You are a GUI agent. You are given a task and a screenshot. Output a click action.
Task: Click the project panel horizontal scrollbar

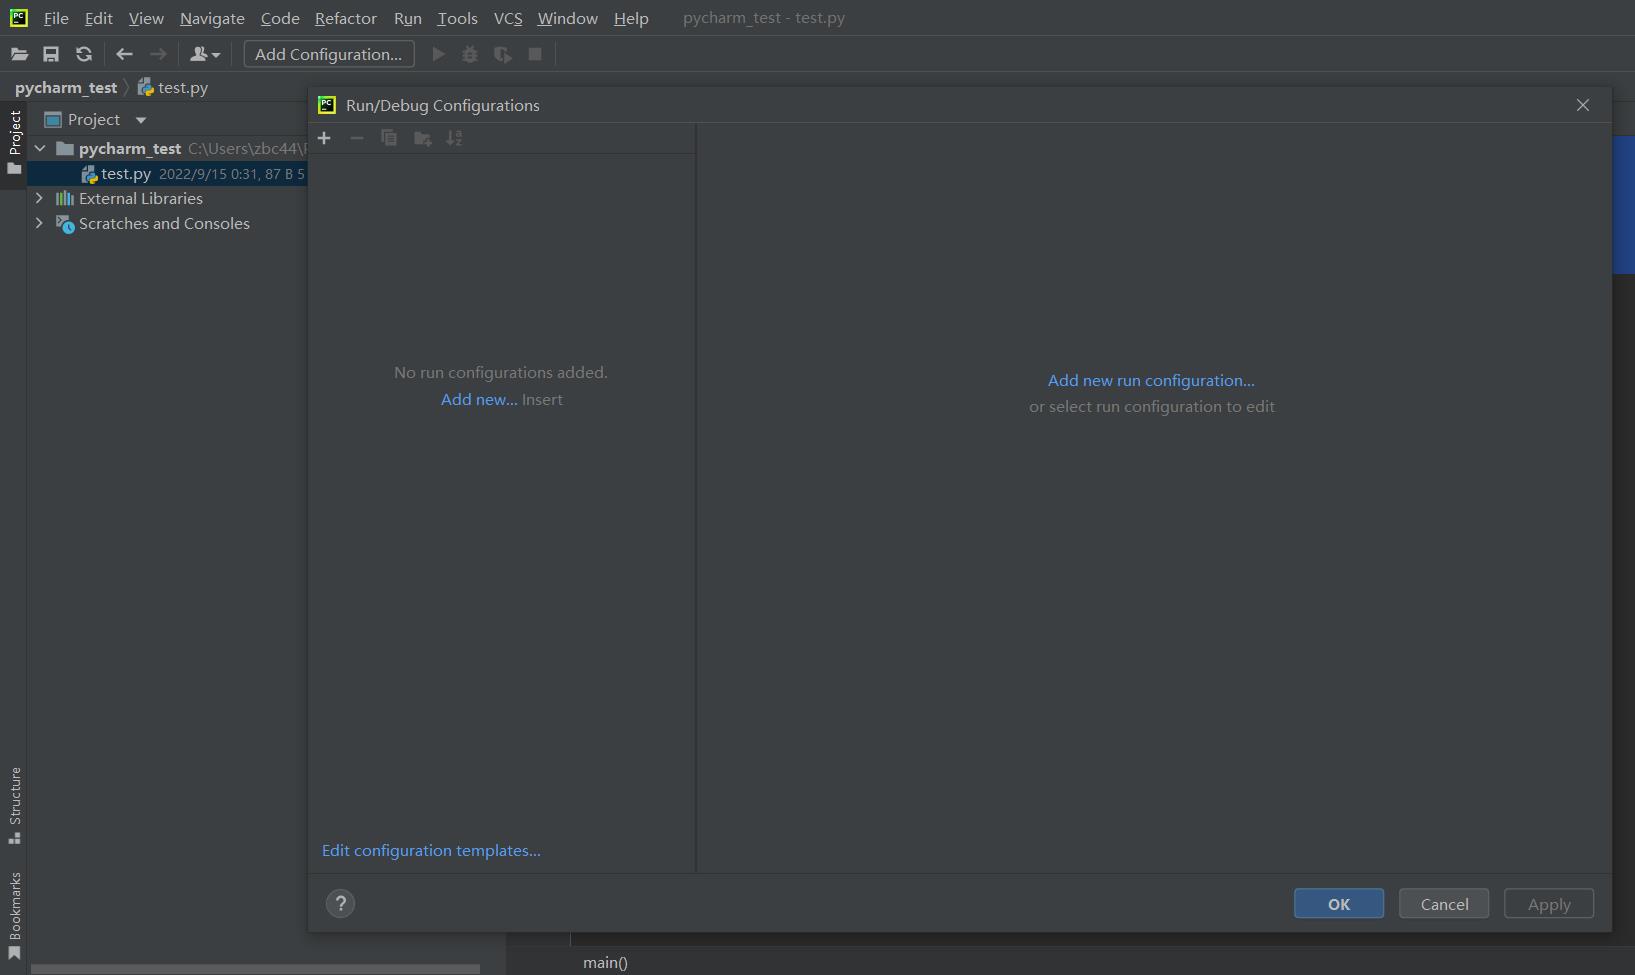[255, 968]
